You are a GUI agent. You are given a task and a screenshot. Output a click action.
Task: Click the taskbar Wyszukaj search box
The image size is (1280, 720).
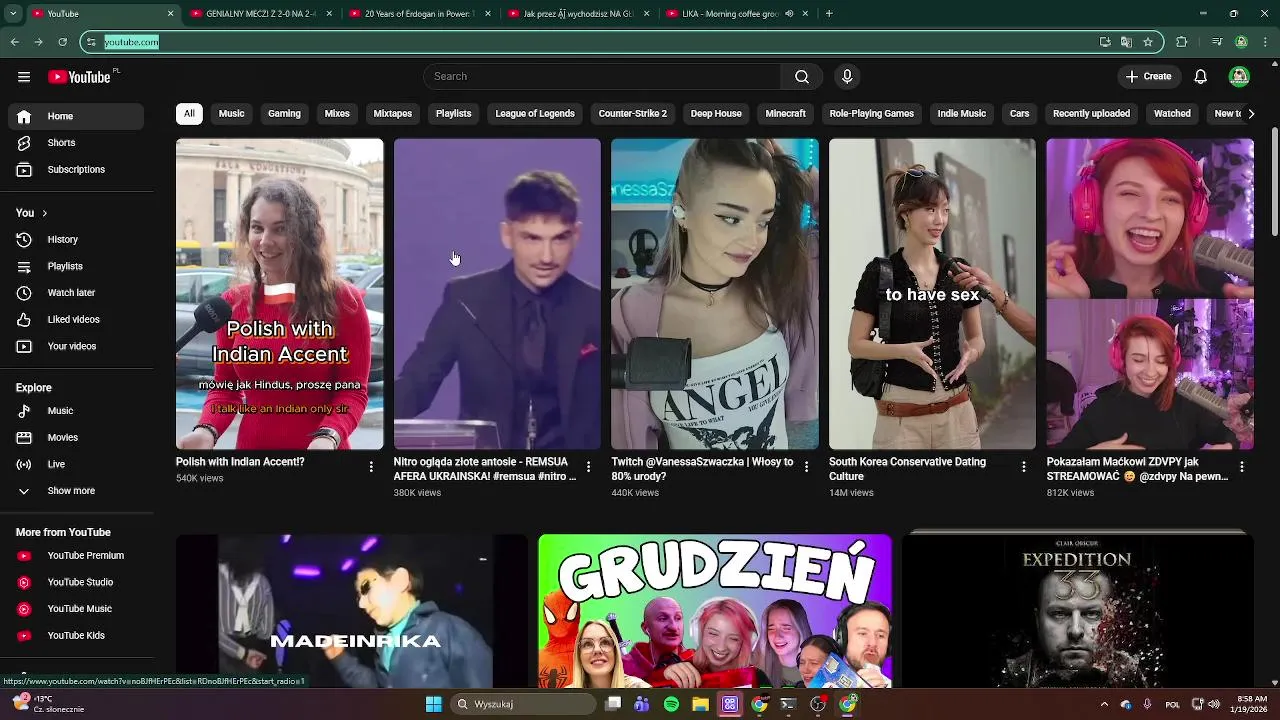[521, 704]
